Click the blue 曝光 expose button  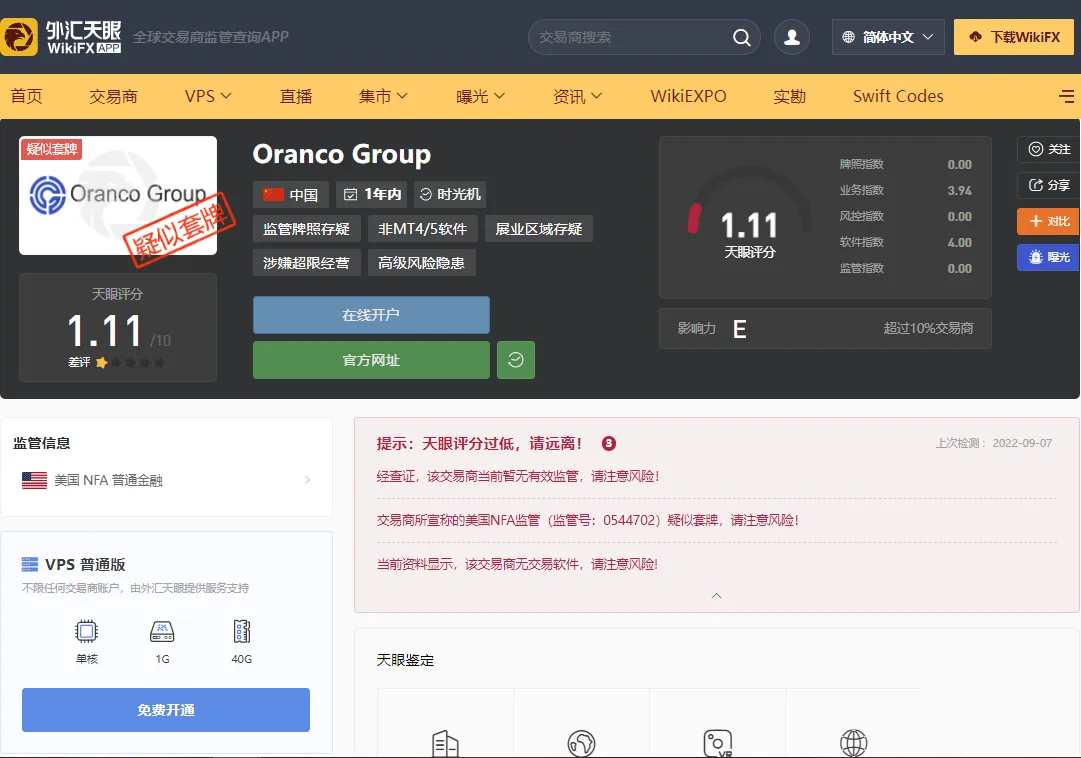coord(1049,257)
